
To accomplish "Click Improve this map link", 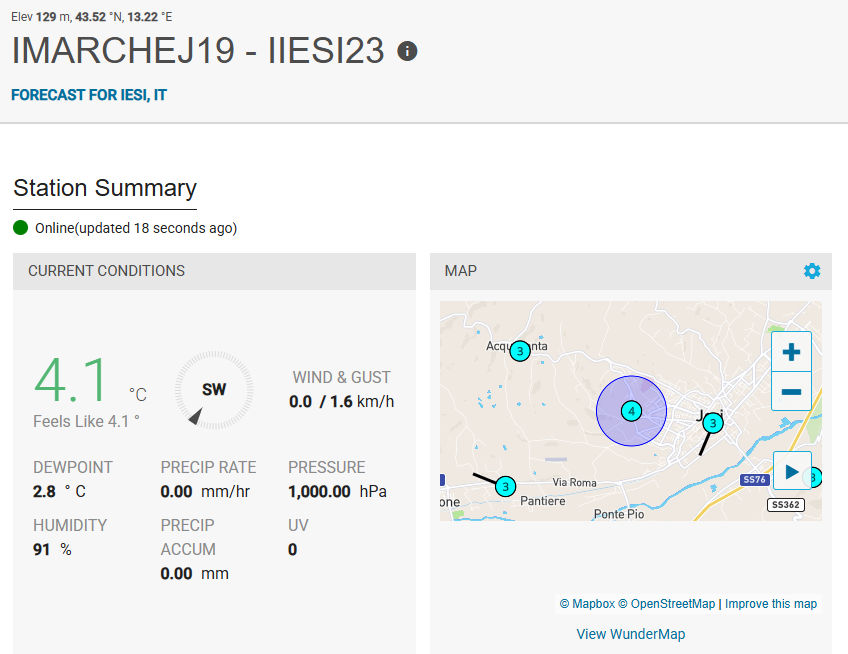I will (x=770, y=604).
